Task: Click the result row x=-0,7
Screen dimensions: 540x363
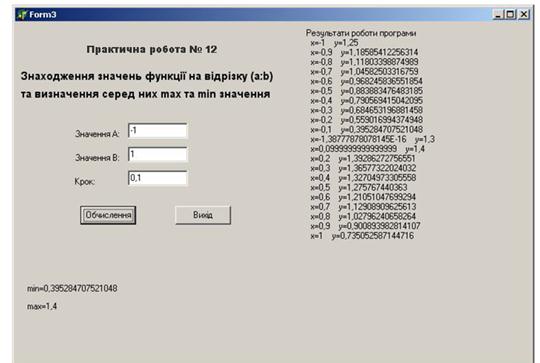Action: click(364, 72)
